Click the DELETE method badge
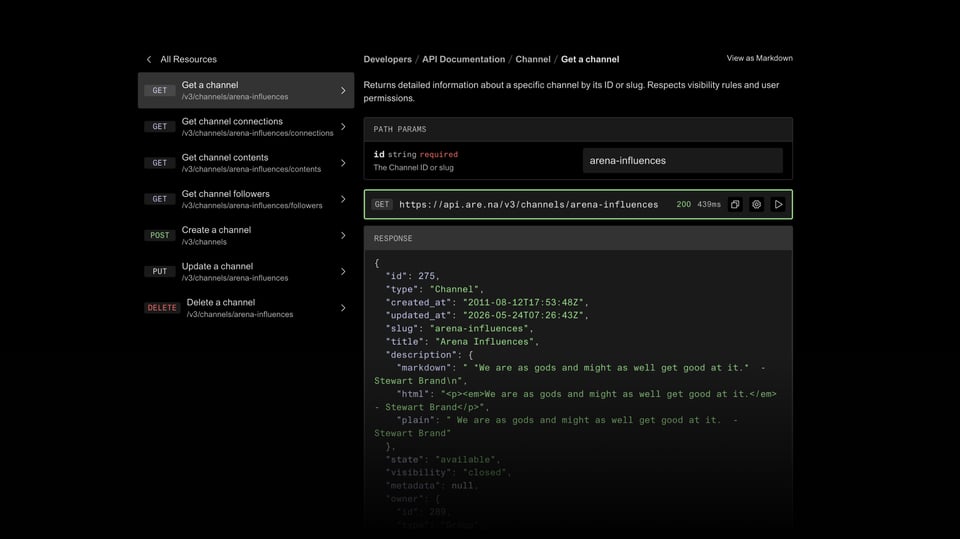960x539 pixels. (162, 308)
